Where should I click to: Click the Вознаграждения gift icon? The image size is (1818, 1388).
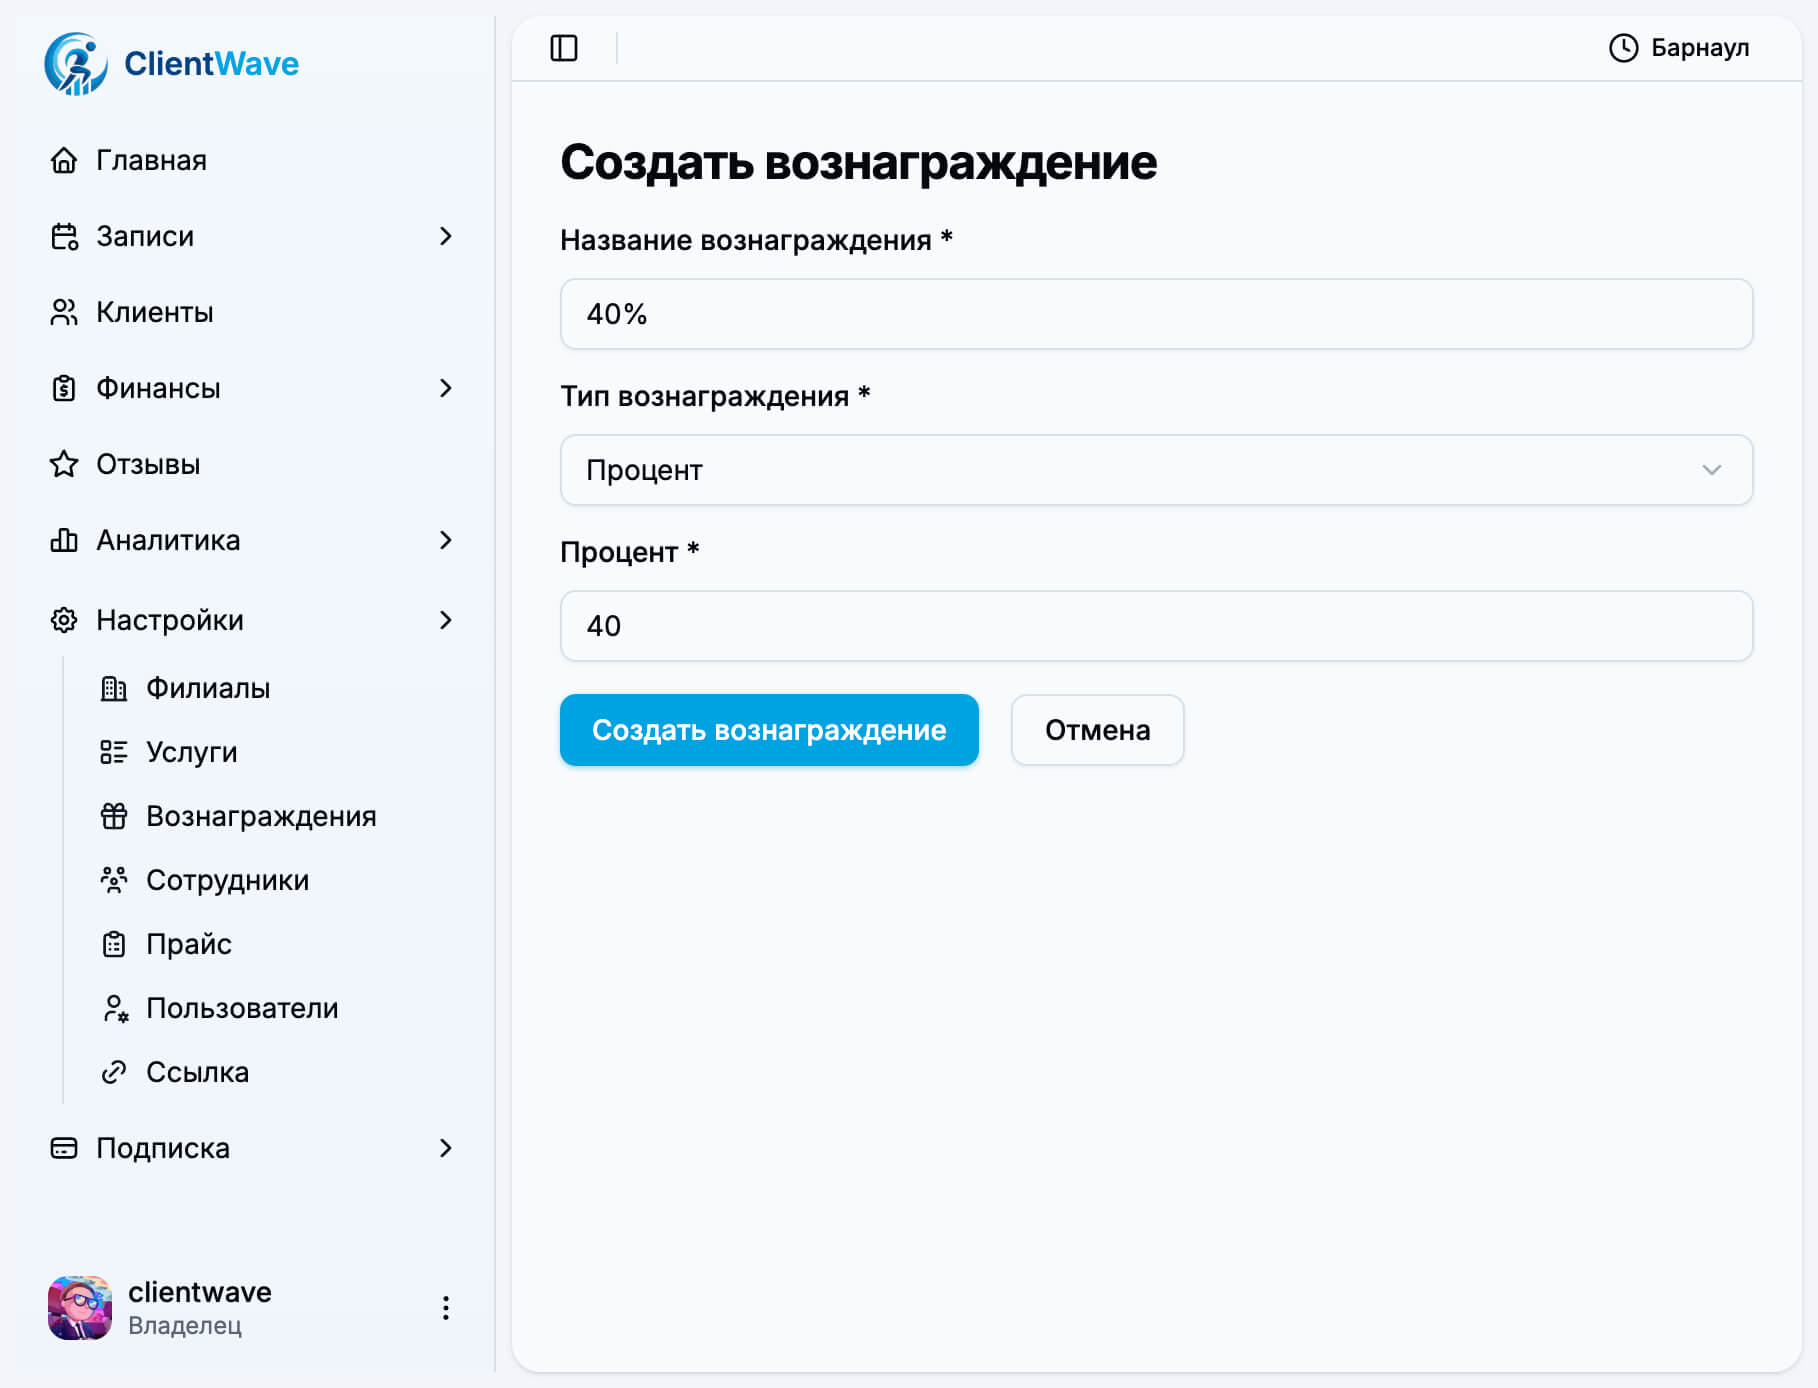tap(114, 816)
